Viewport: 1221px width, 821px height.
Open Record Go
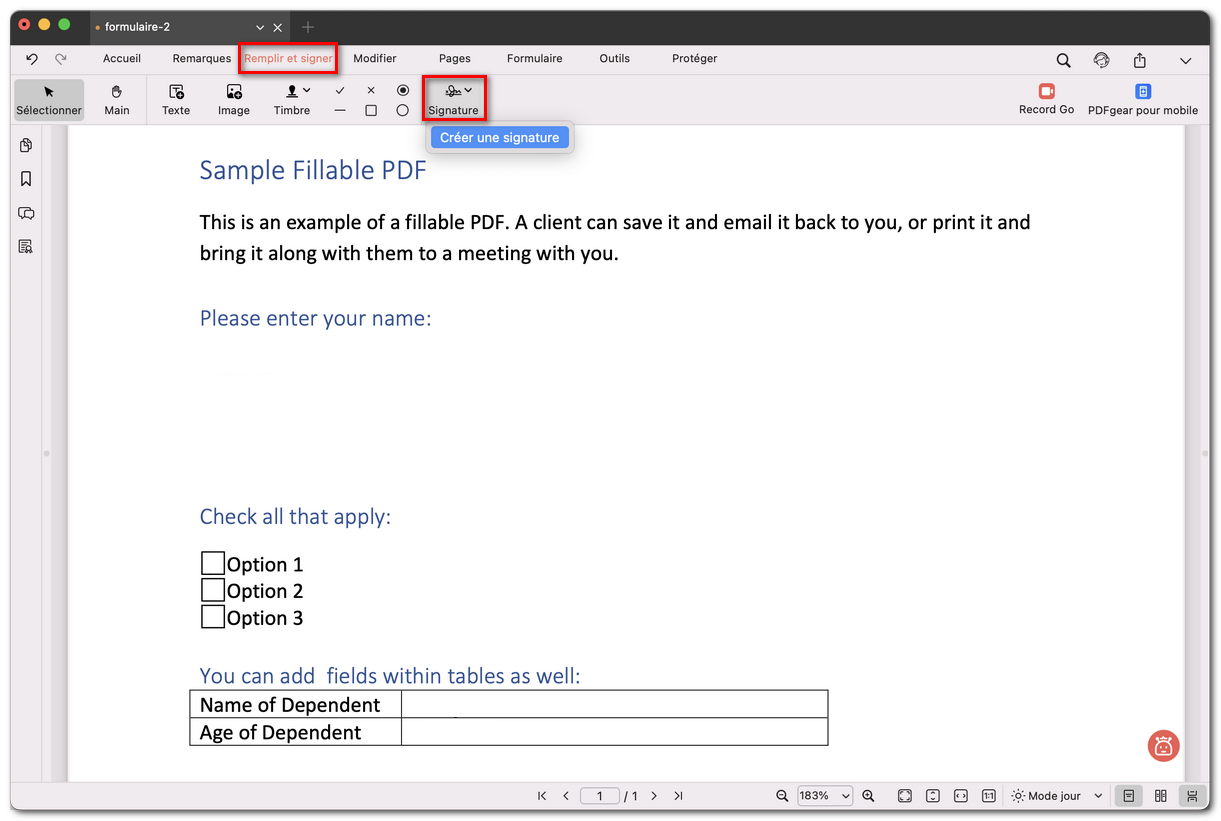(1047, 99)
